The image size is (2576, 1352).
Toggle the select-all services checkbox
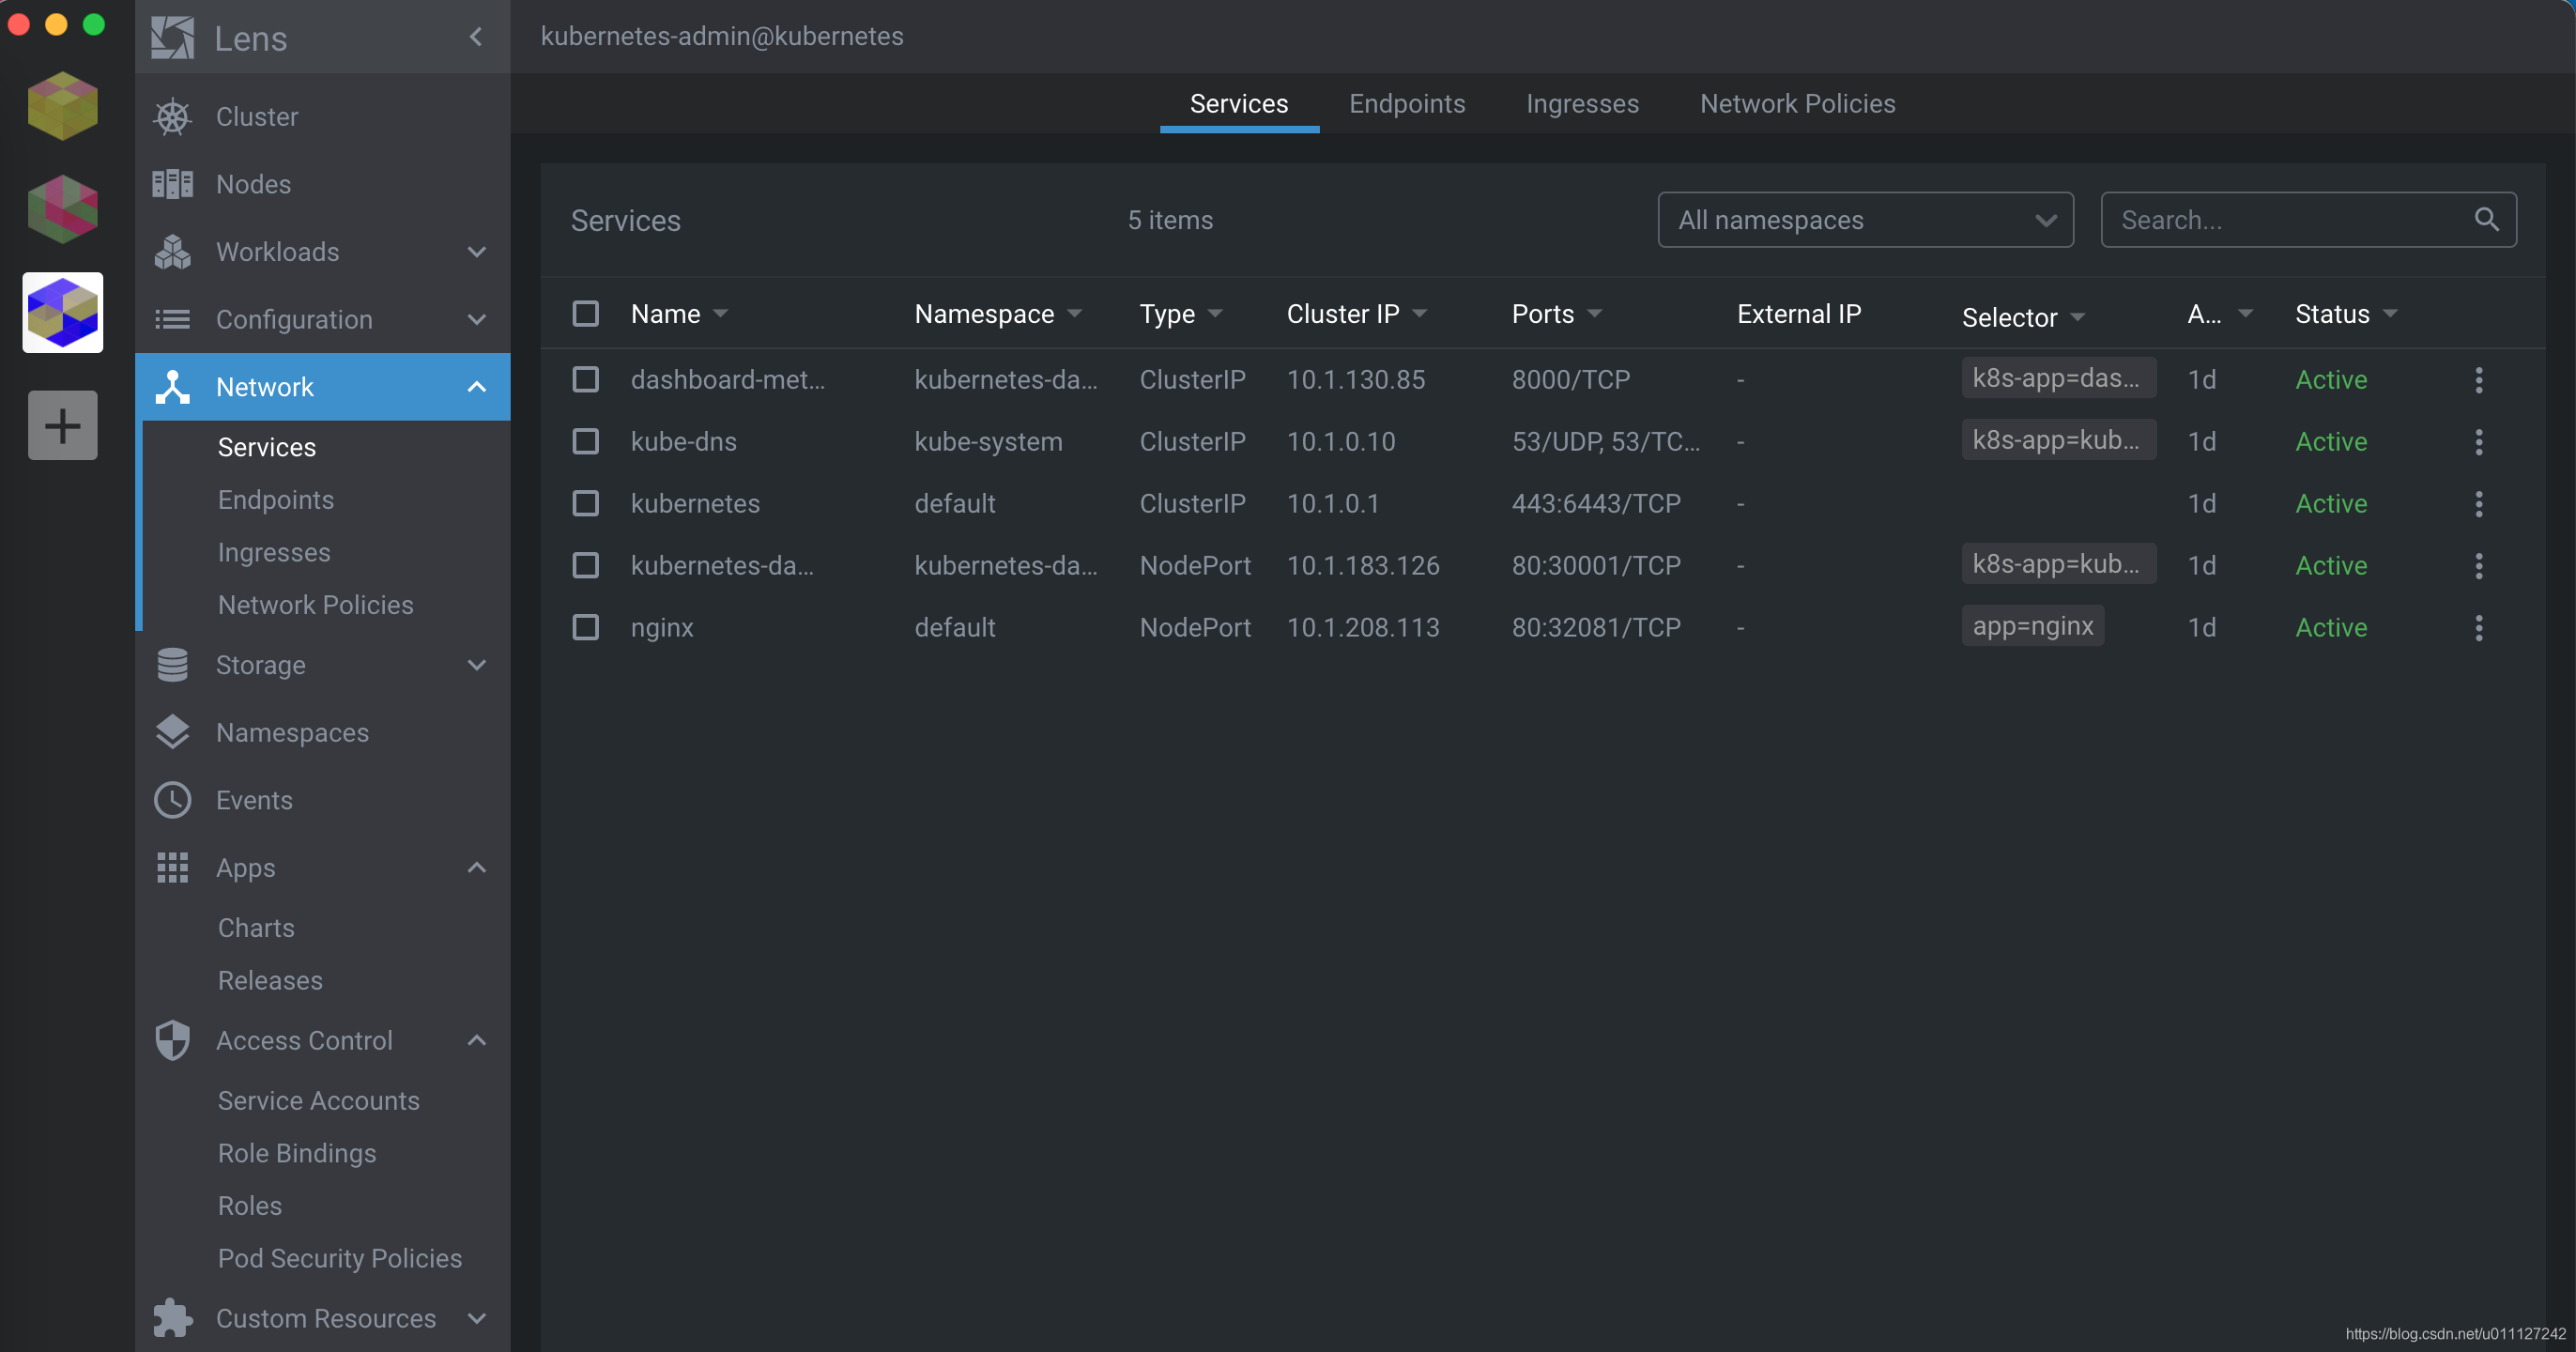point(585,314)
